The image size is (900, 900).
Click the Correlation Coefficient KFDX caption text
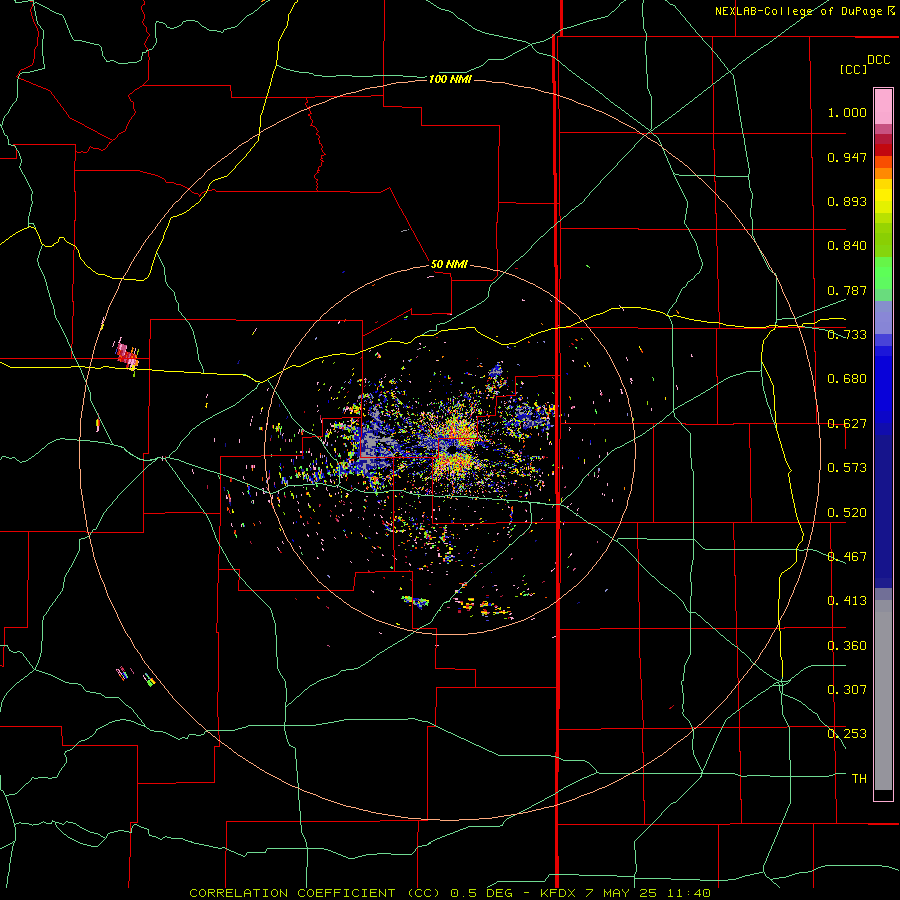click(x=450, y=893)
